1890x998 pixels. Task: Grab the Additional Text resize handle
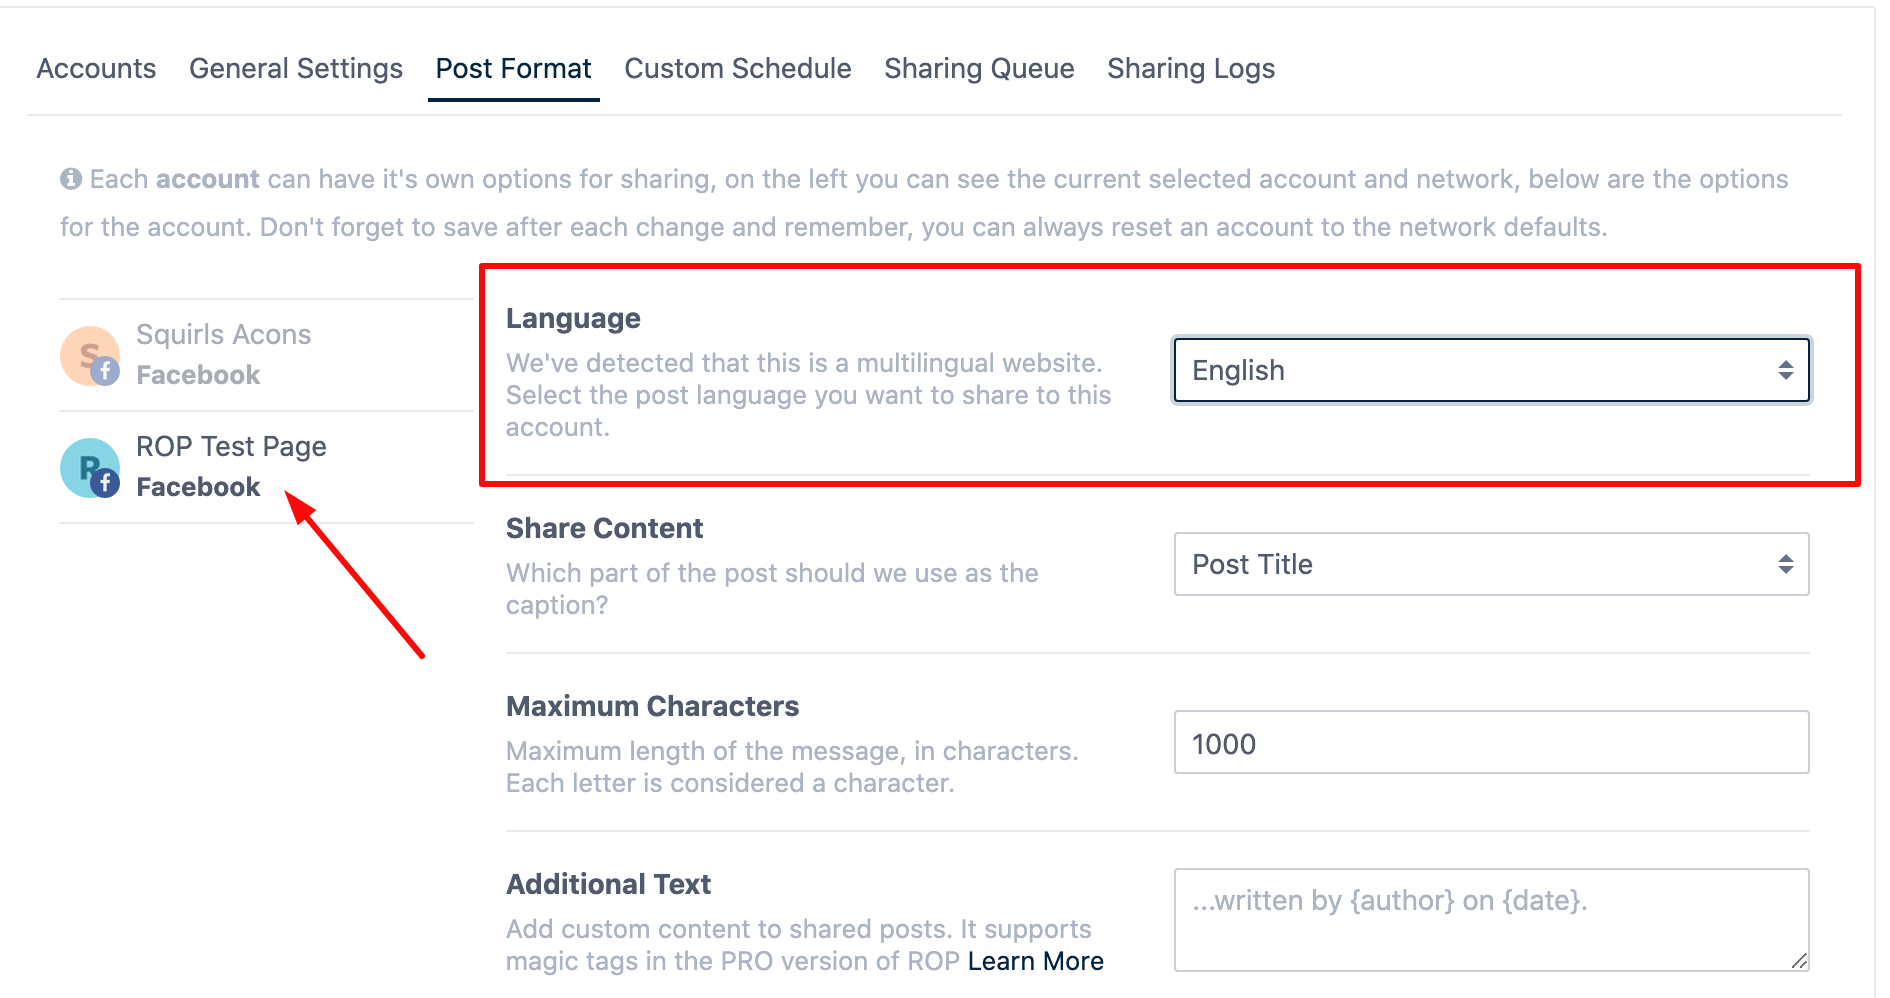tap(1799, 961)
